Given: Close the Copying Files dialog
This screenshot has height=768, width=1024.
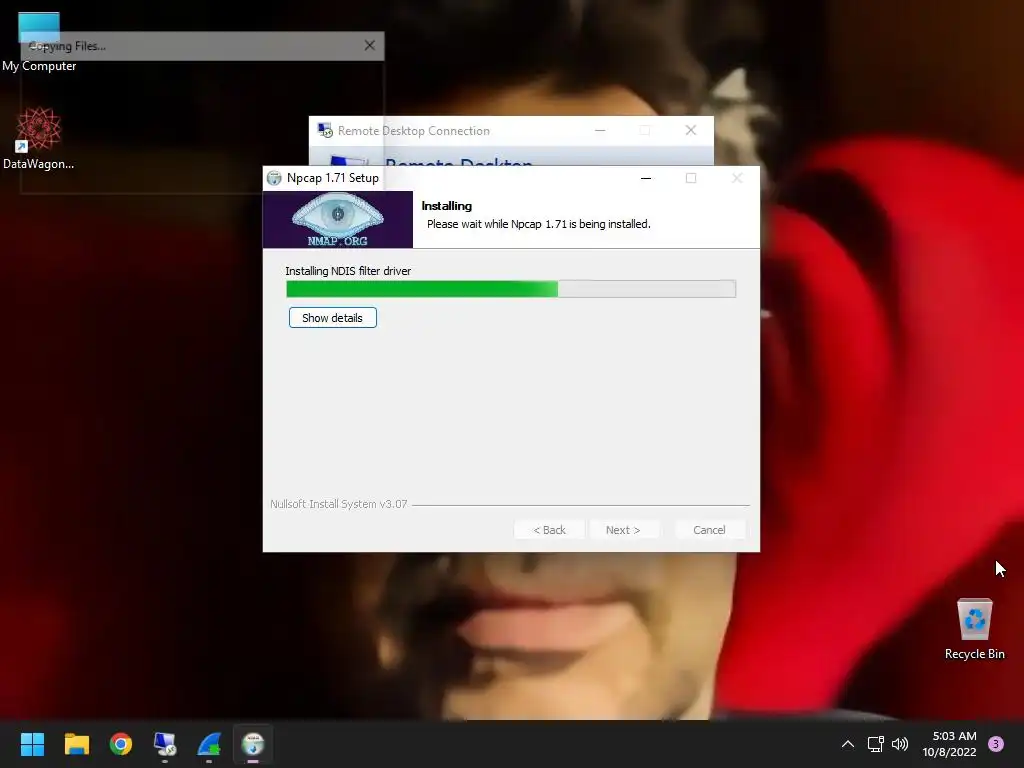Looking at the screenshot, I should coord(370,46).
